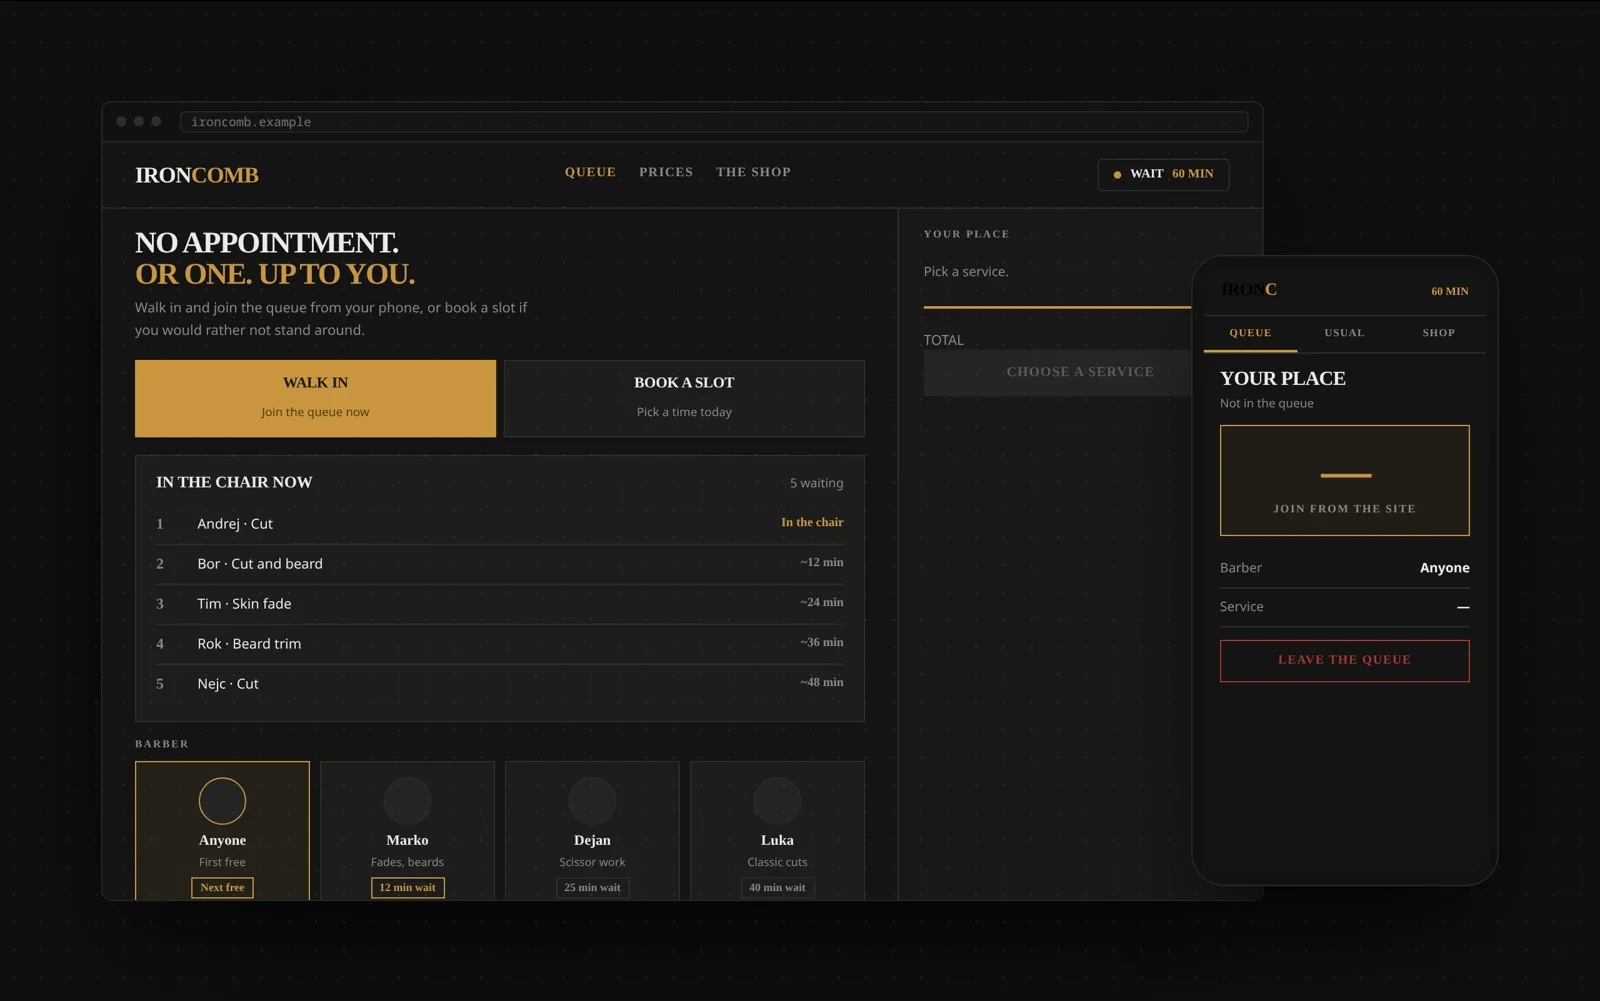This screenshot has height=1001, width=1600.
Task: Choose the Dejan barber card
Action: click(x=592, y=831)
